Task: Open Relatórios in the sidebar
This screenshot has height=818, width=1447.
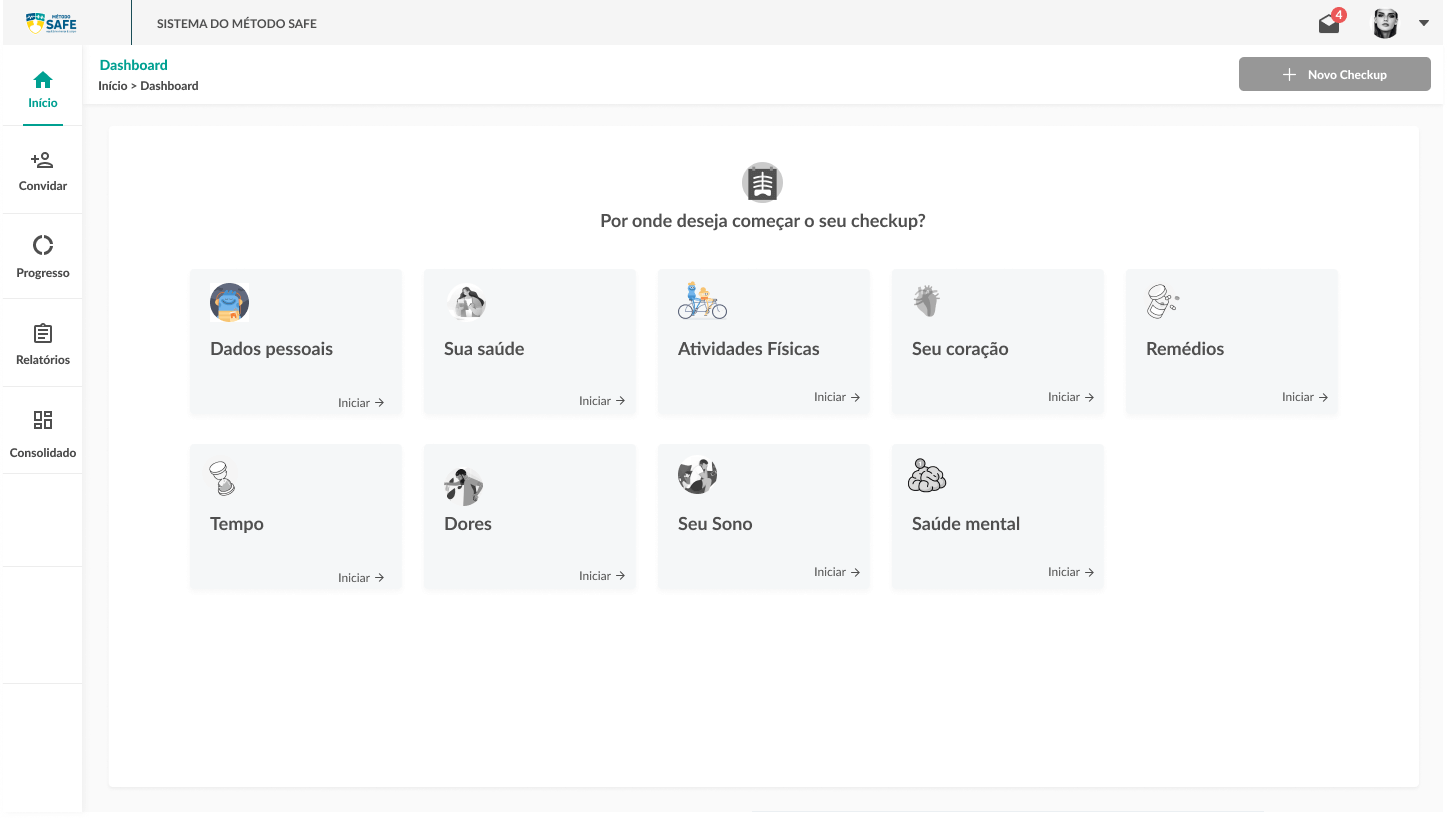Action: click(43, 344)
